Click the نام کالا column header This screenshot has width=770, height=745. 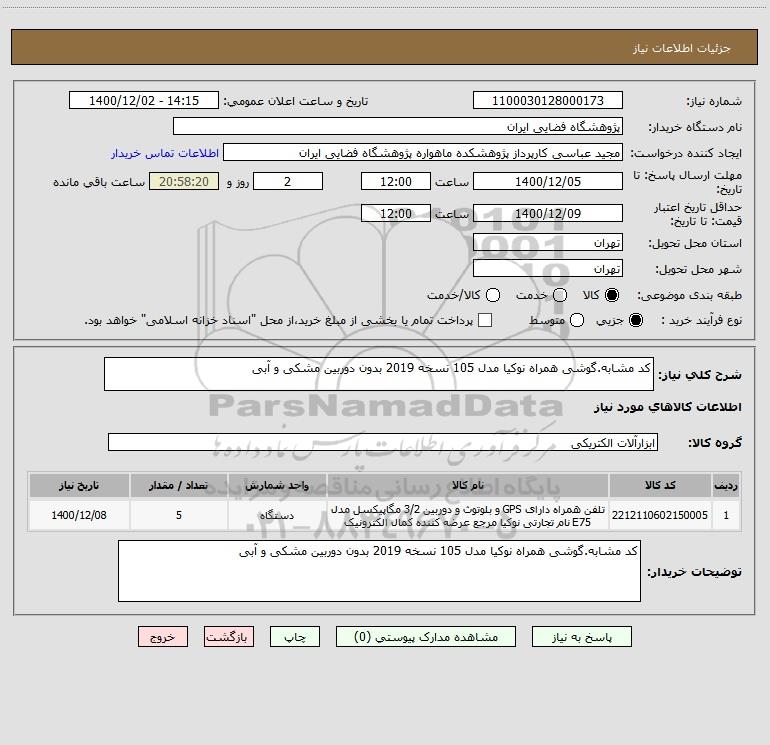point(468,485)
